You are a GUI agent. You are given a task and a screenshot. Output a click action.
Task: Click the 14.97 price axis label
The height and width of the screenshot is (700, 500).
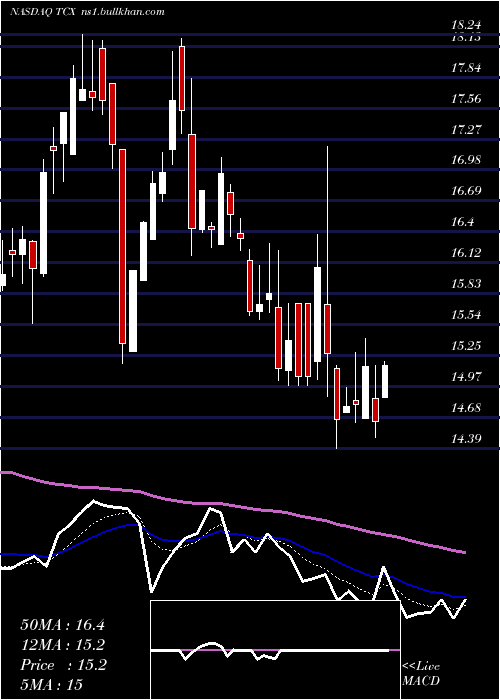click(466, 377)
